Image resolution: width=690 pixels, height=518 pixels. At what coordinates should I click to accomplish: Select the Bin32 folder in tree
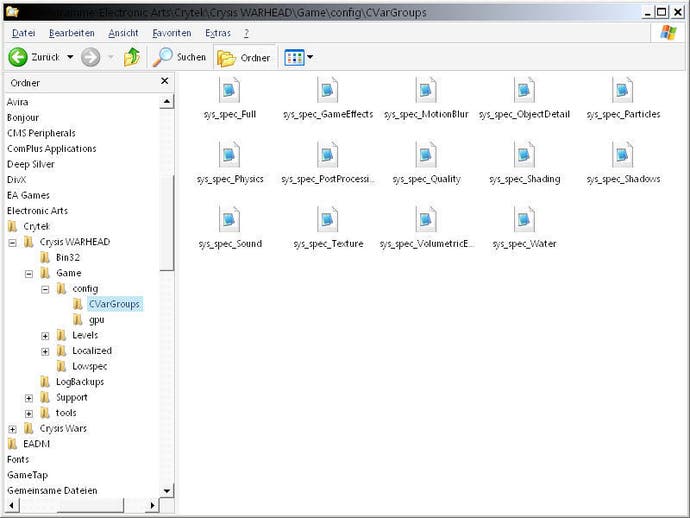(68, 257)
